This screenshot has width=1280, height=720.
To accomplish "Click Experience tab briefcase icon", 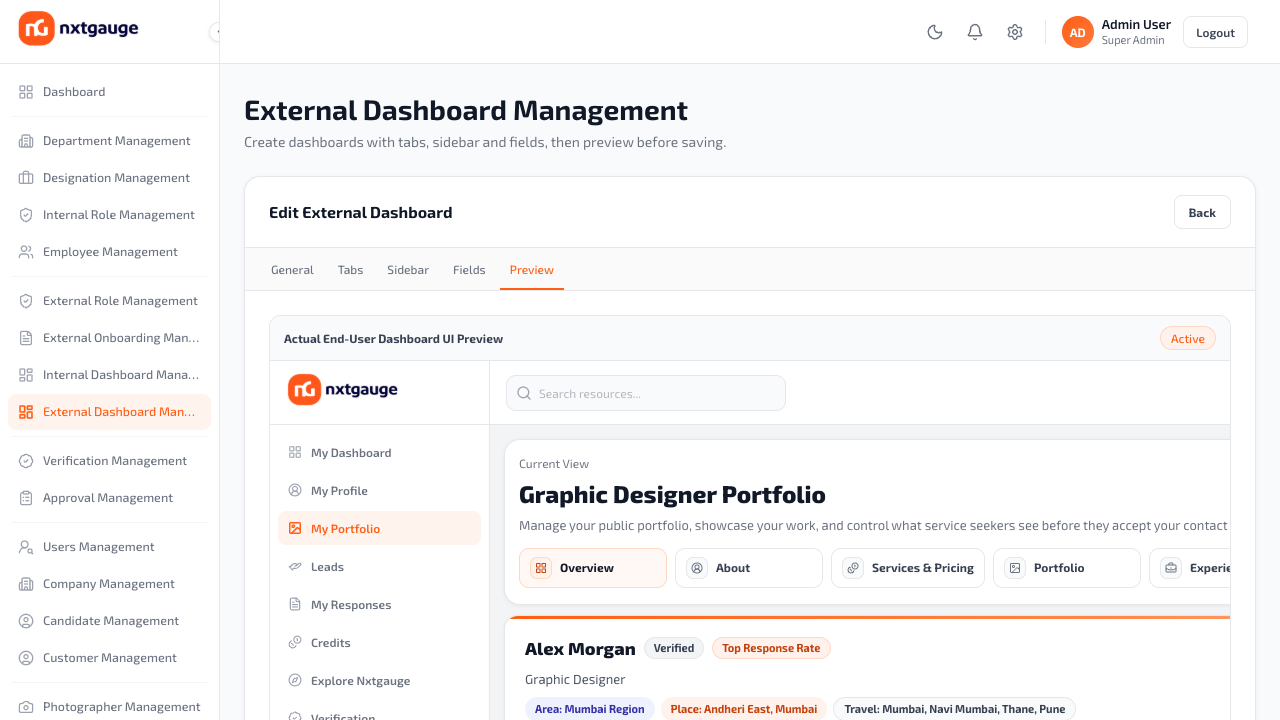I will 1171,568.
